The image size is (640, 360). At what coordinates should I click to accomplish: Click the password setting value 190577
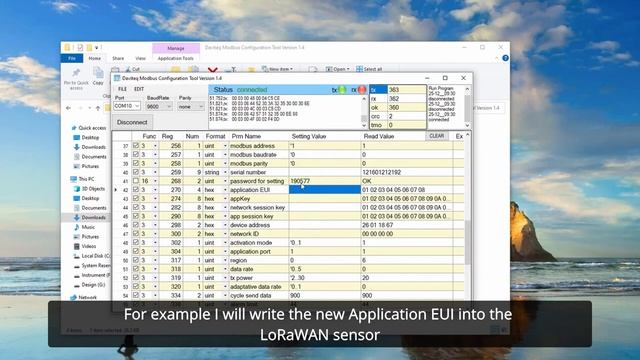[x=300, y=181]
